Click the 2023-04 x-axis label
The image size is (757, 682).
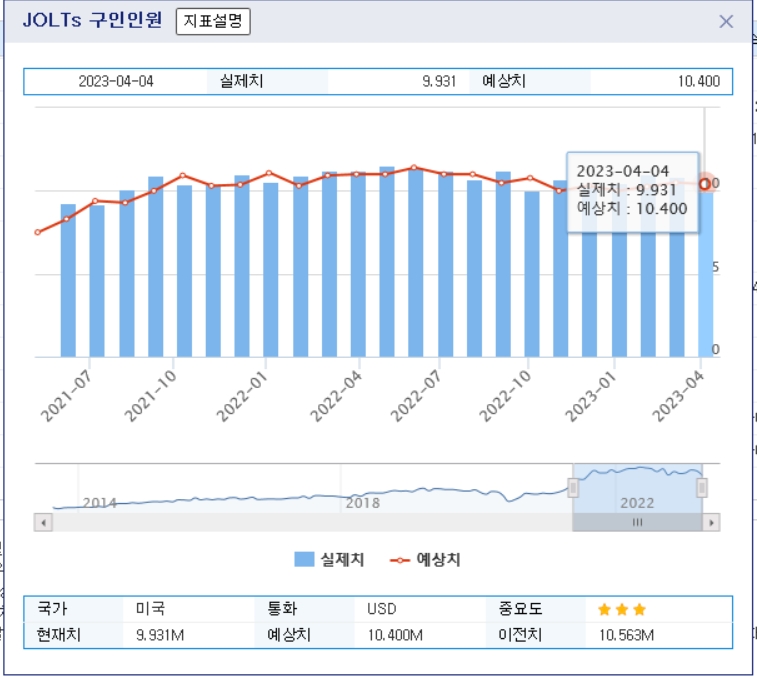click(x=678, y=396)
